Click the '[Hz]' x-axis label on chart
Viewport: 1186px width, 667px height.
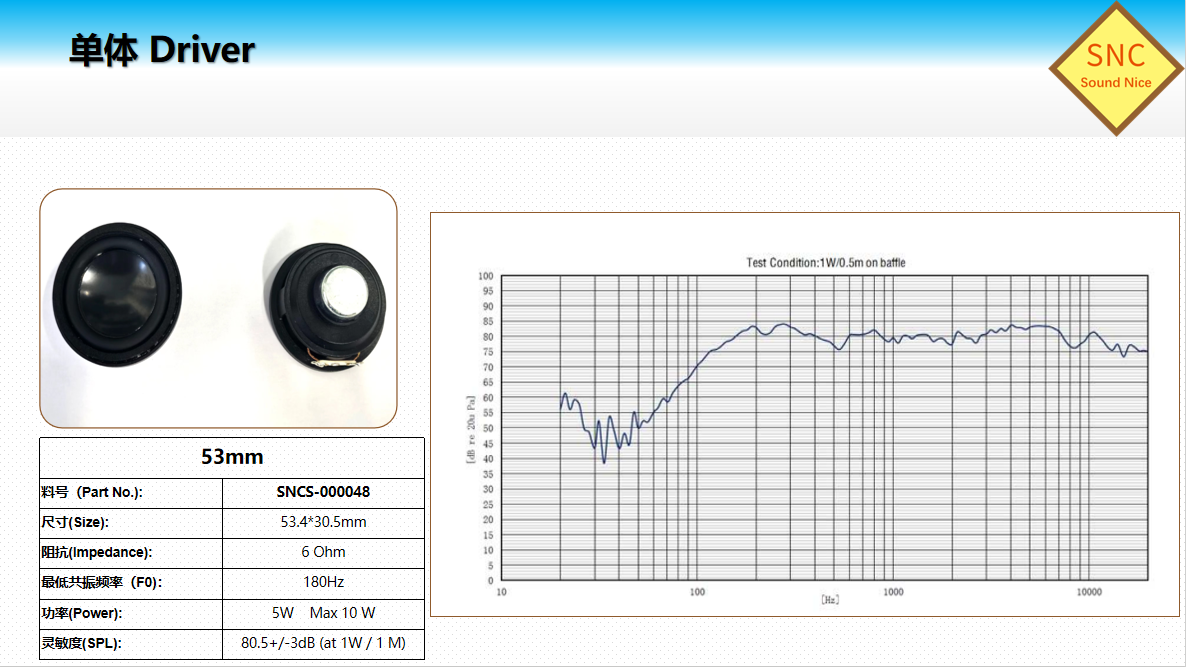pyautogui.click(x=829, y=600)
